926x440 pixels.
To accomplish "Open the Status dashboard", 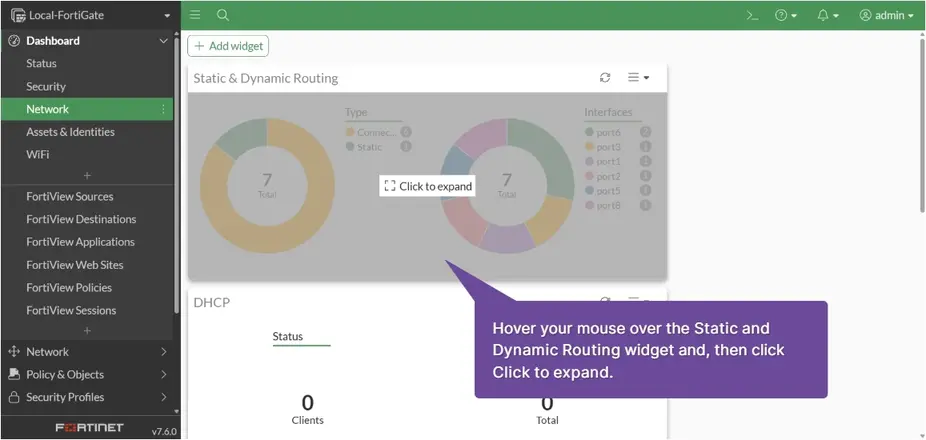I will (41, 63).
